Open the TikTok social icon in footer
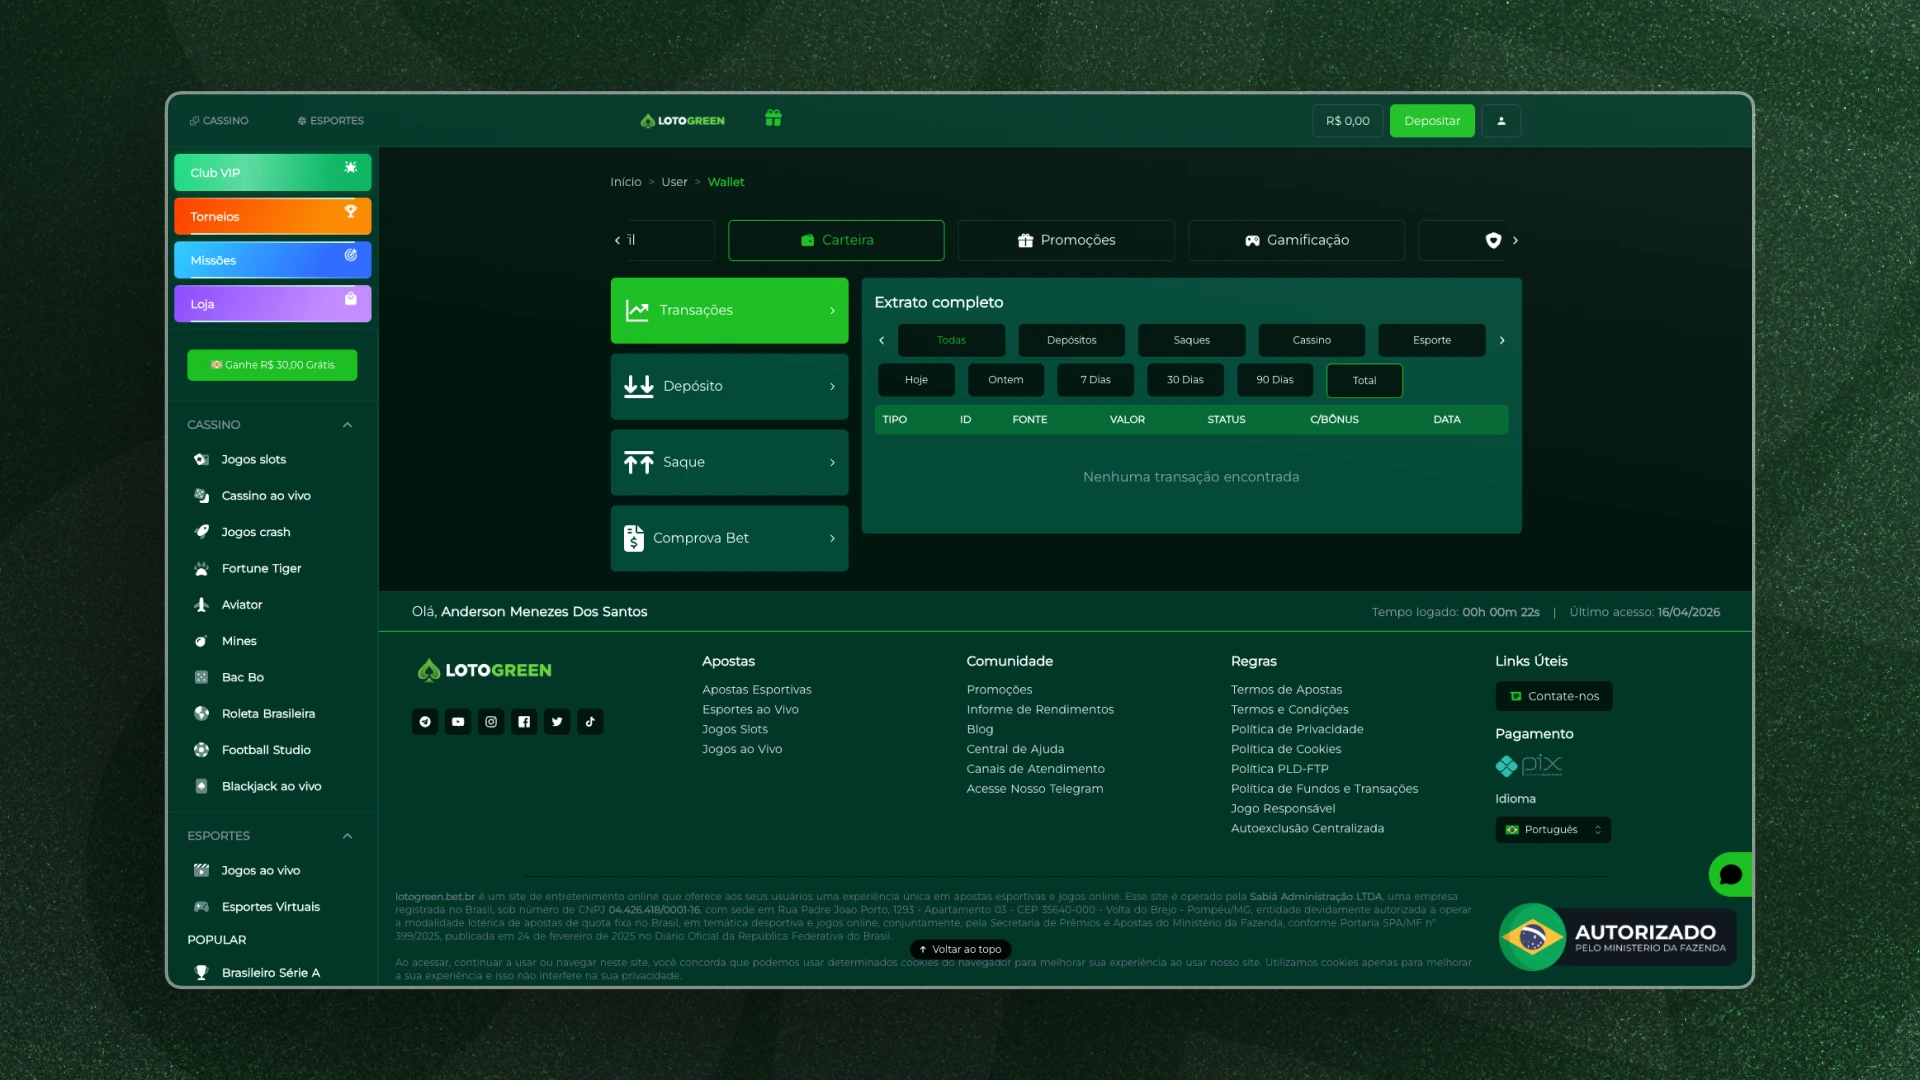The image size is (1920, 1080). point(590,722)
